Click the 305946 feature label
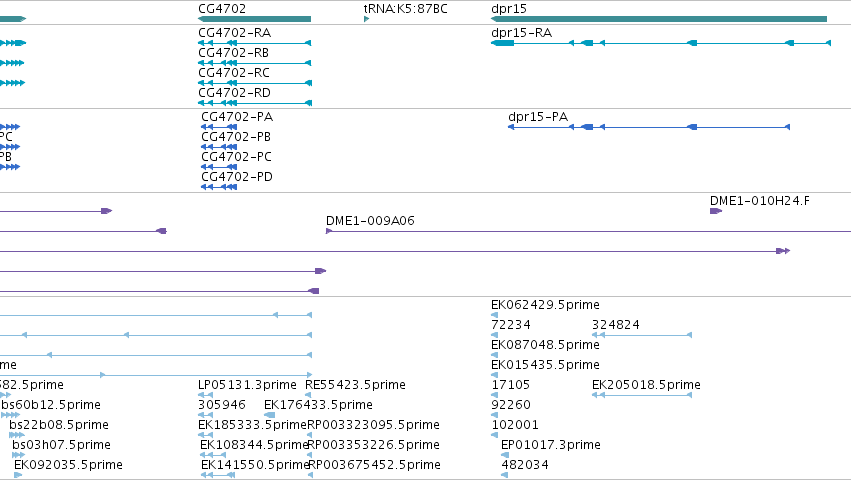Screen dimensions: 851x480 coord(222,405)
